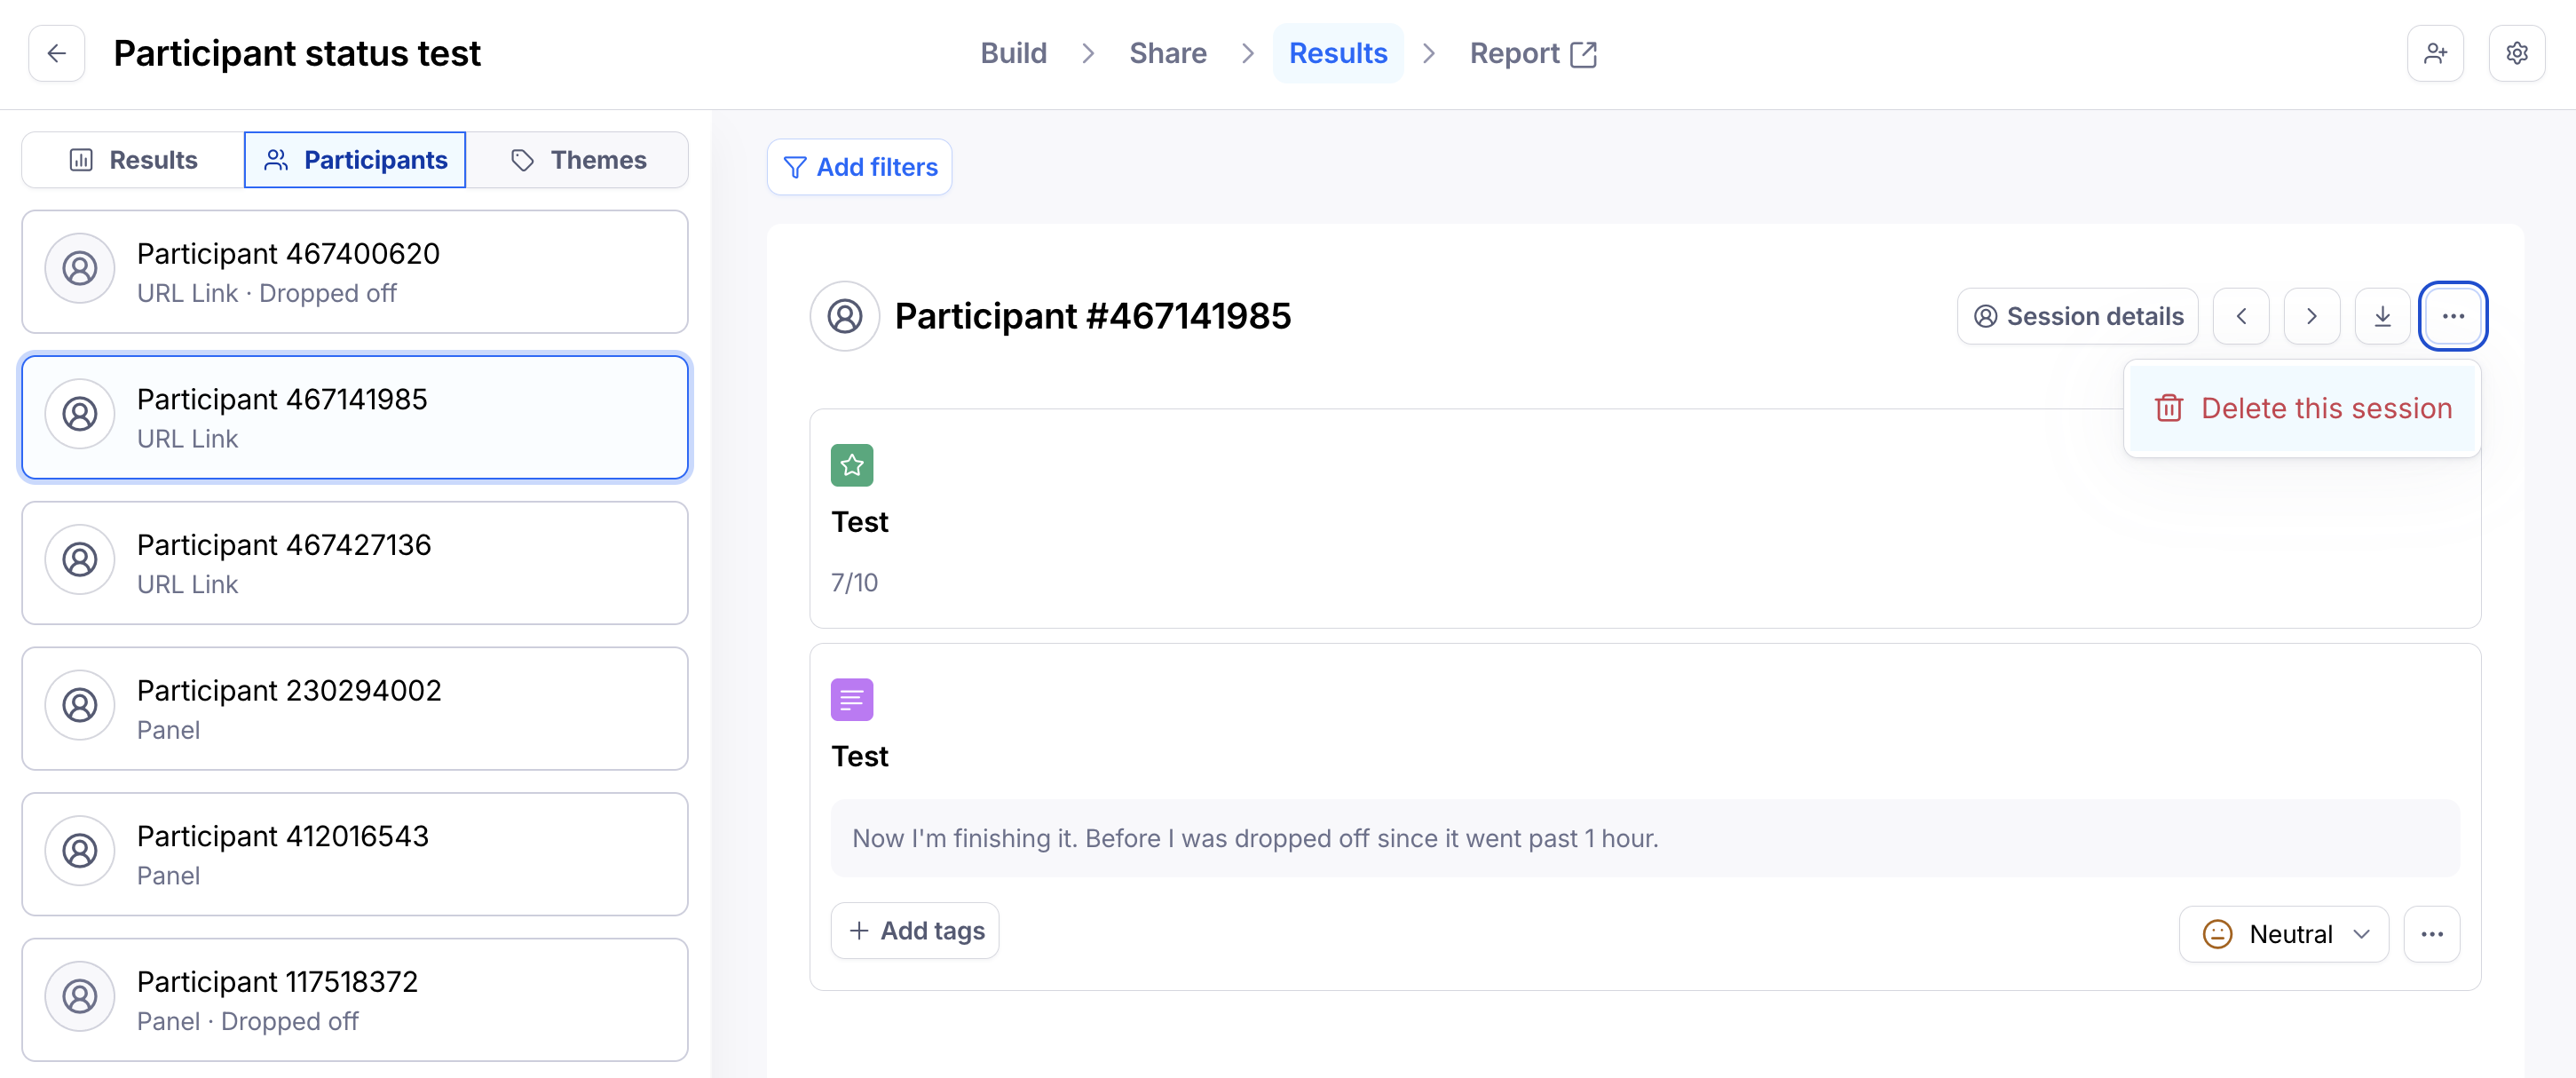This screenshot has height=1078, width=2576.
Task: Click the back arrow button
Action: click(57, 53)
